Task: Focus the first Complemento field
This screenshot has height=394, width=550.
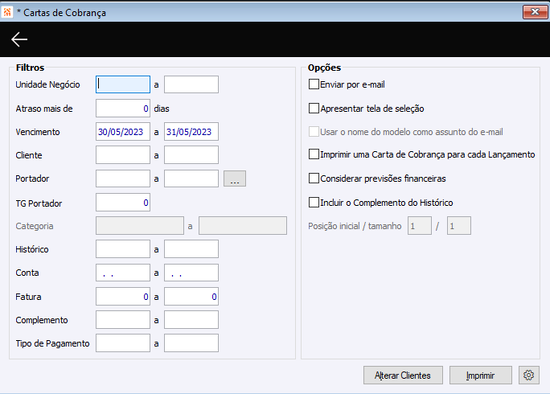Action: (123, 320)
